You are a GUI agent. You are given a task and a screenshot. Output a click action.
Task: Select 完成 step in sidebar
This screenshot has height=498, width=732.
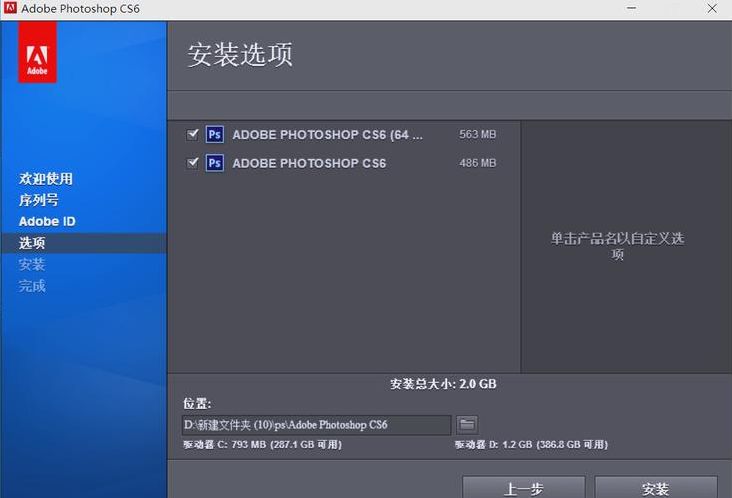[32, 286]
